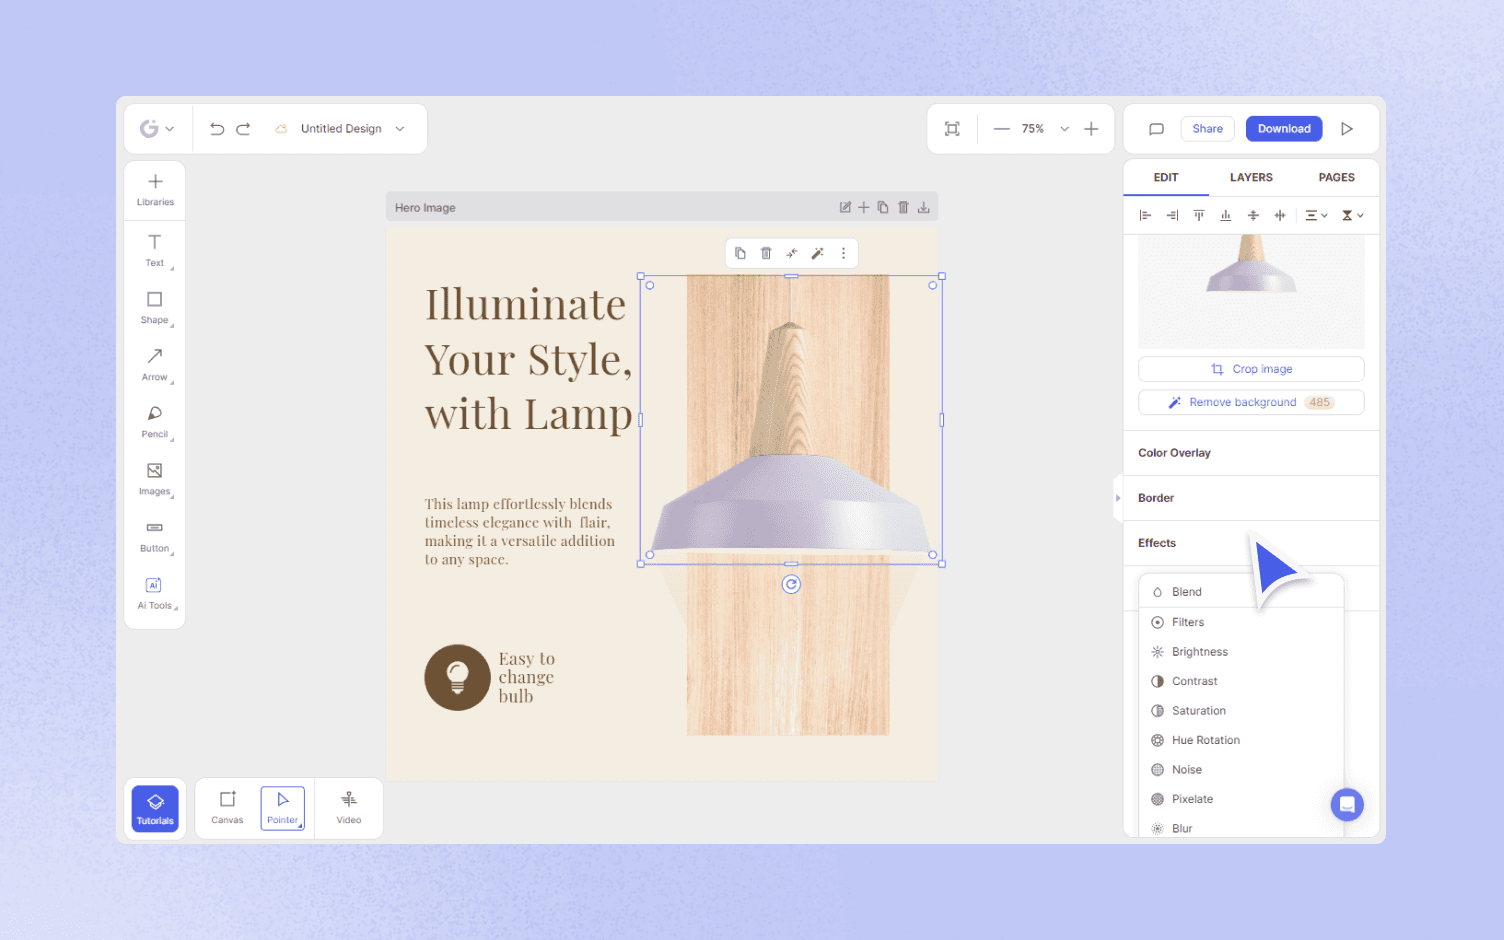The width and height of the screenshot is (1504, 940).
Task: Choose the Filters effect
Action: 1241,622
